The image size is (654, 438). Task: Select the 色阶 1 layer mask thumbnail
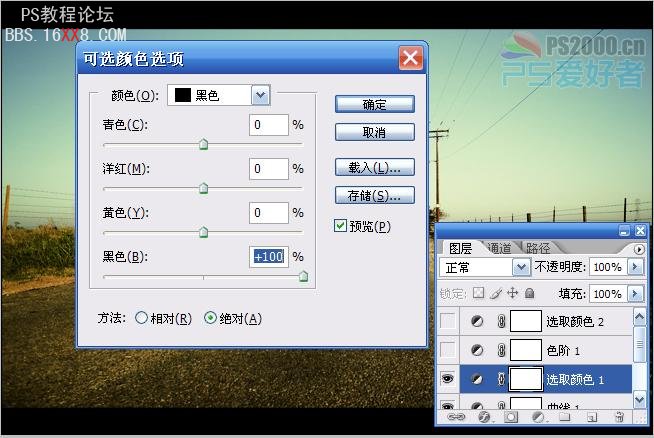point(526,350)
